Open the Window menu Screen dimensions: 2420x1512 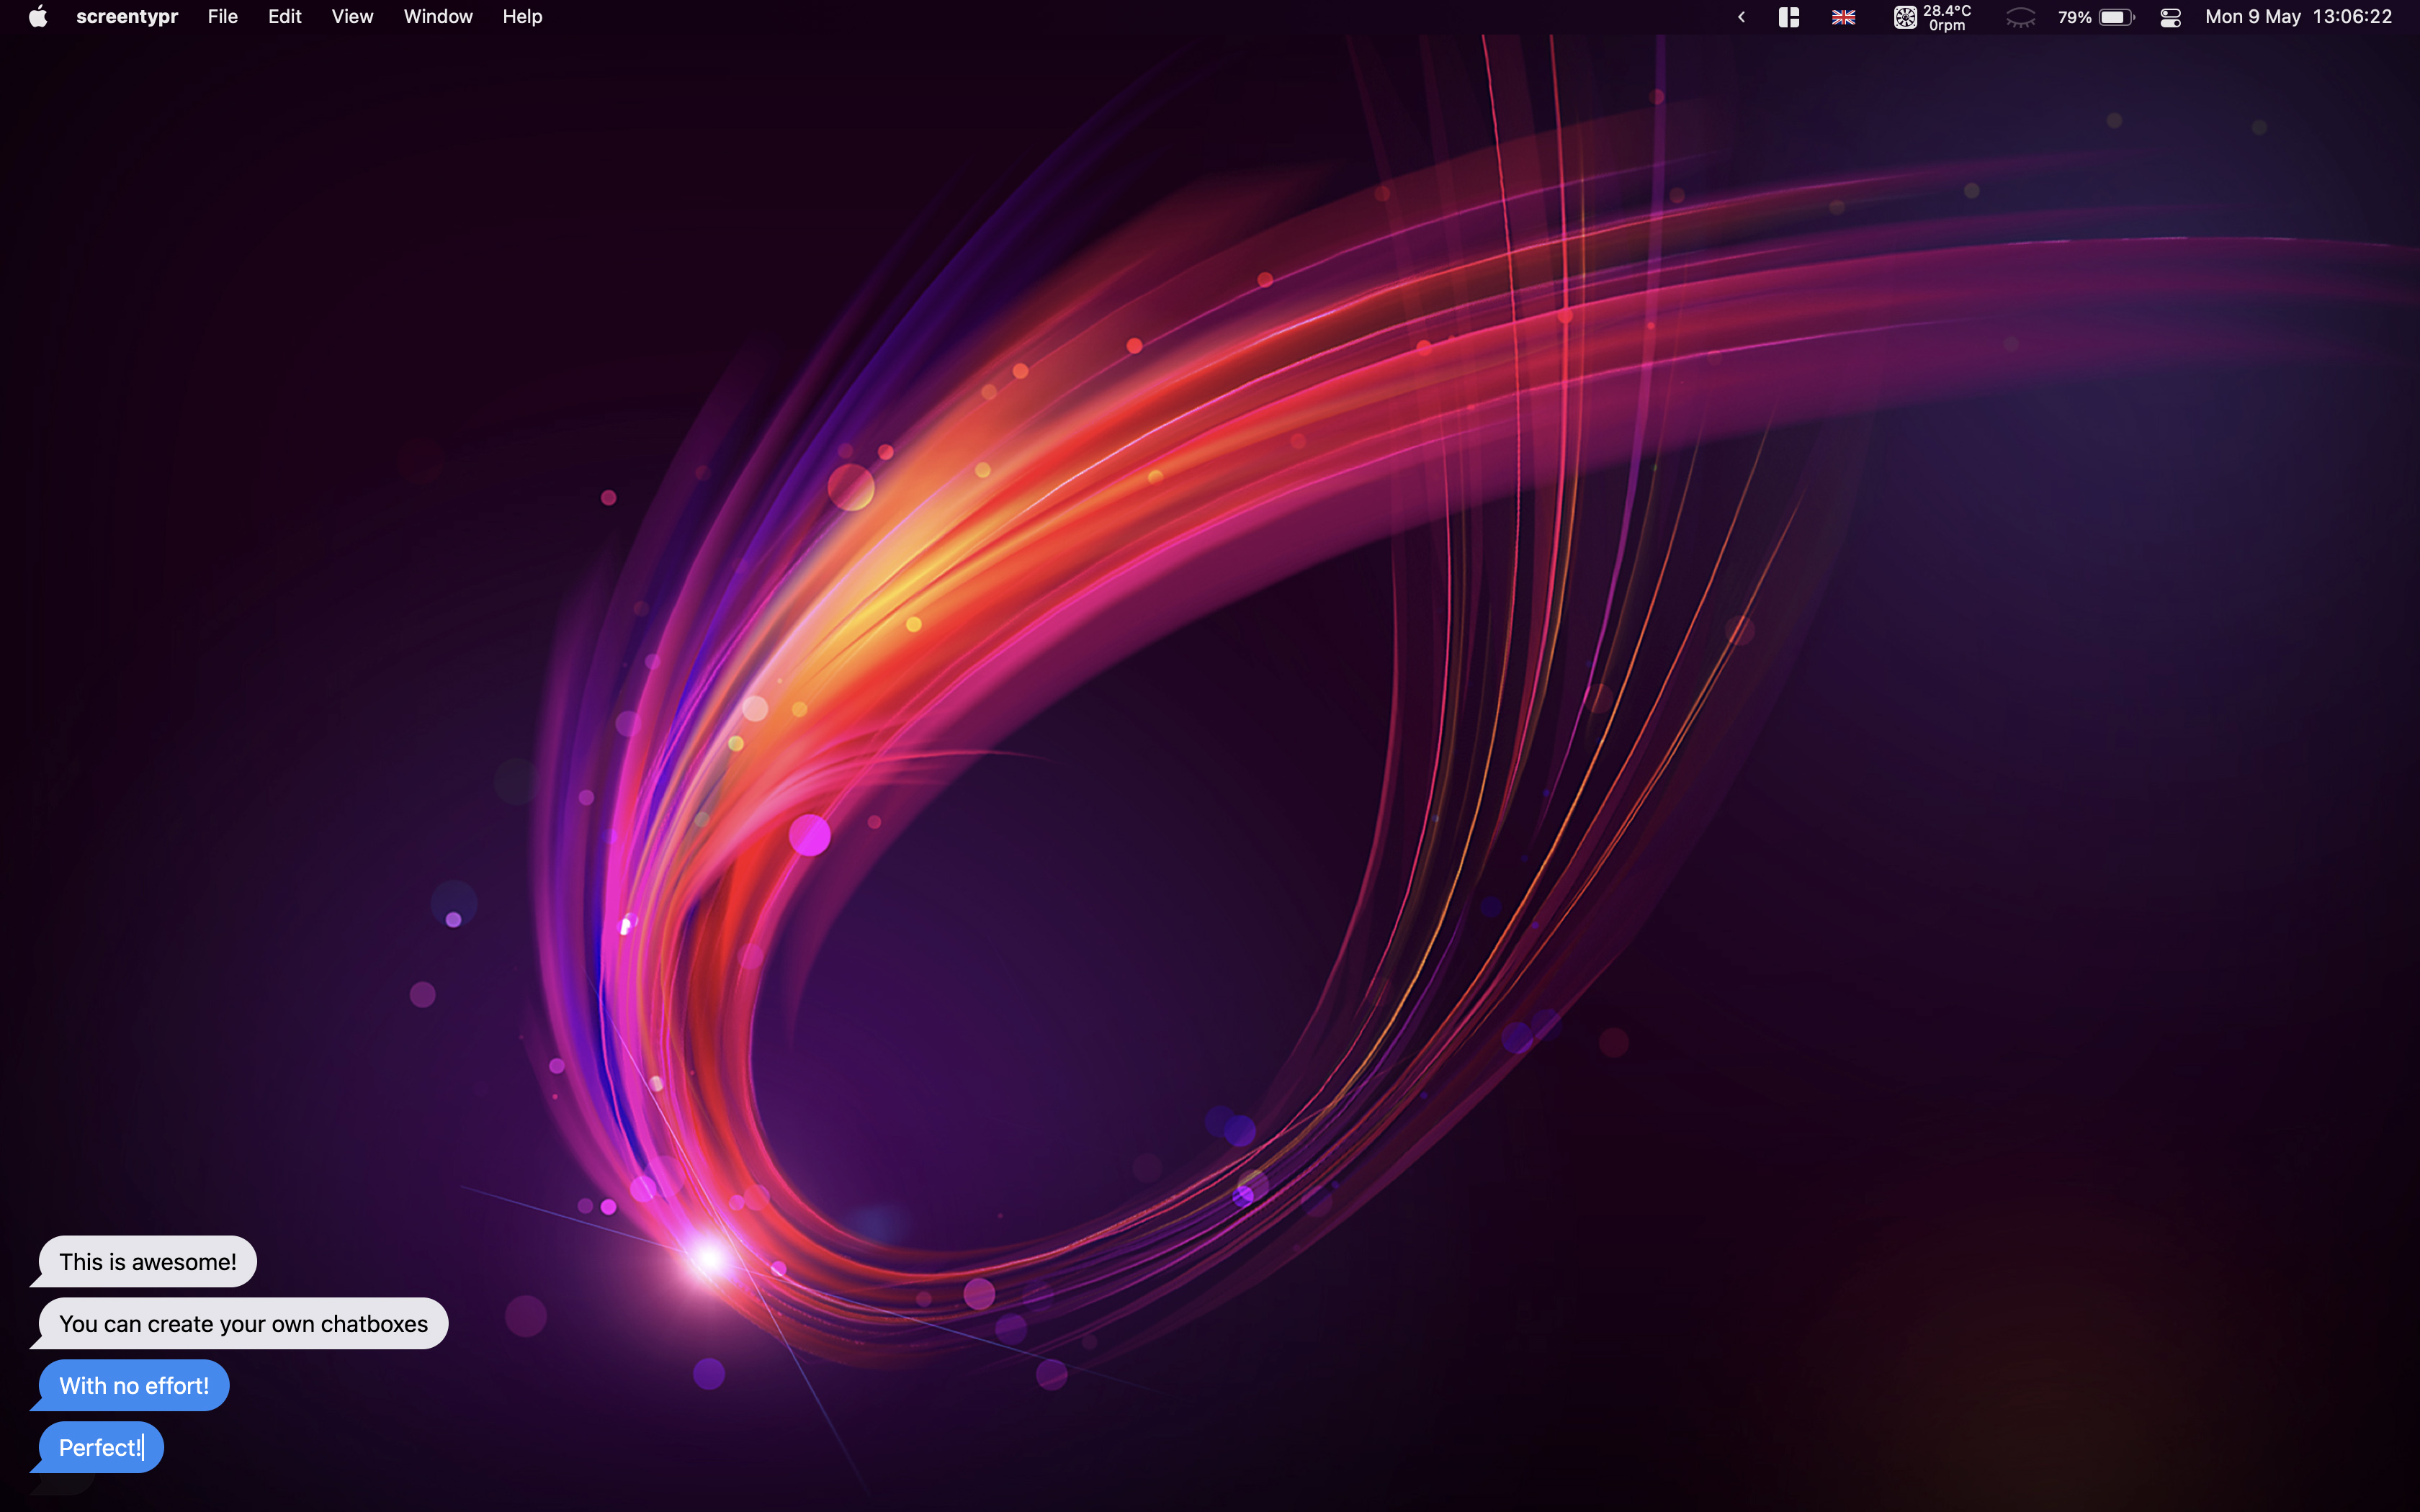pyautogui.click(x=437, y=17)
